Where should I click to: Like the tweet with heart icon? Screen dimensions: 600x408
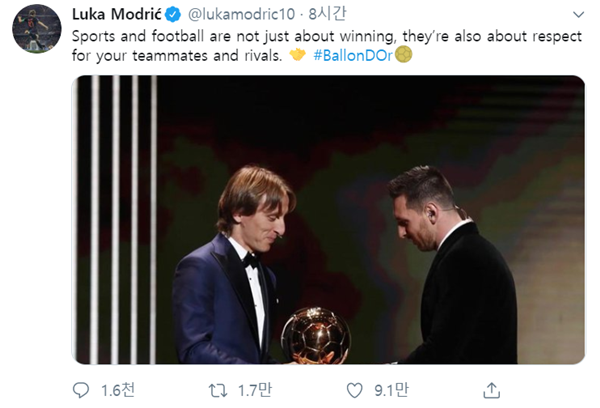[354, 391]
